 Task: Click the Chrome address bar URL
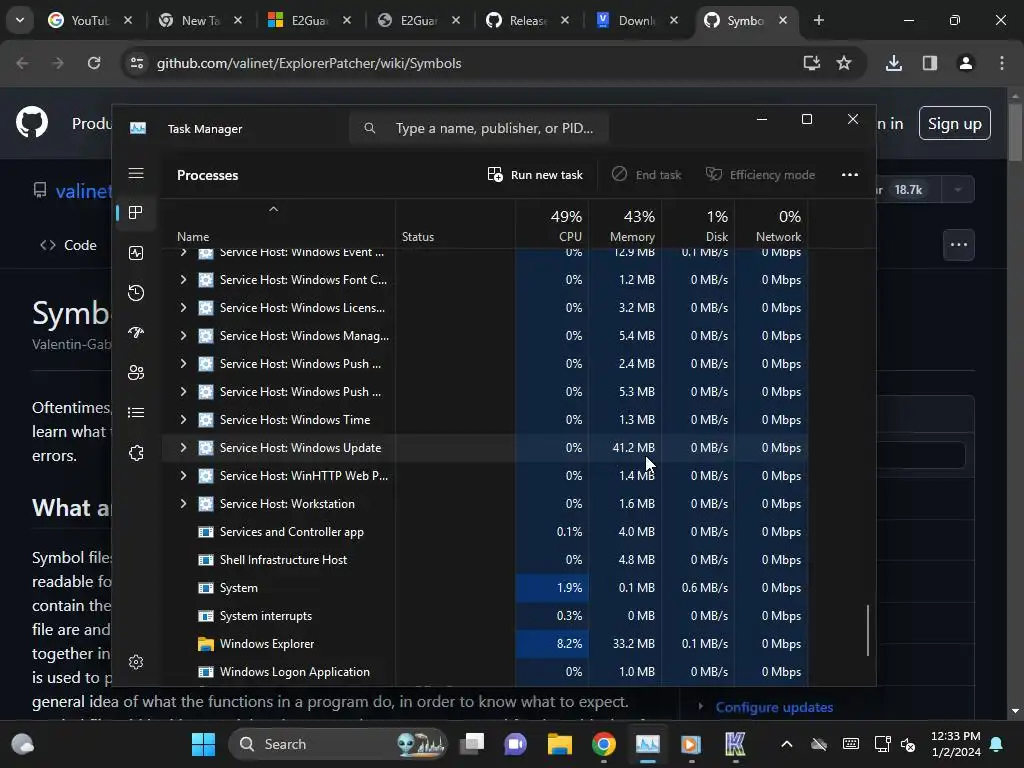click(309, 63)
